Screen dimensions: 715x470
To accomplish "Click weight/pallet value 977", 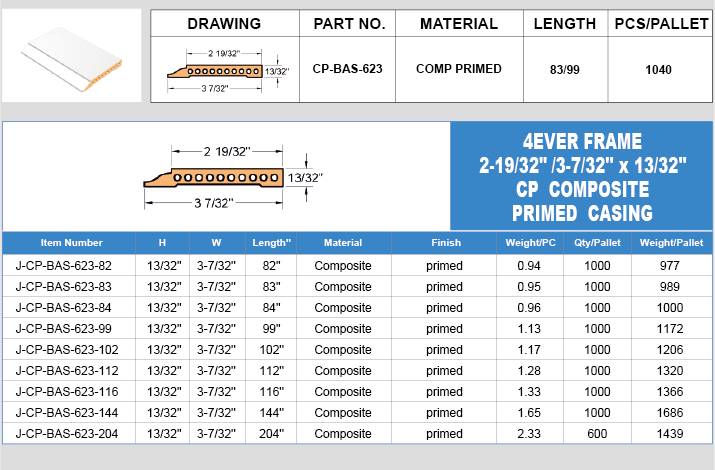I will tap(669, 265).
